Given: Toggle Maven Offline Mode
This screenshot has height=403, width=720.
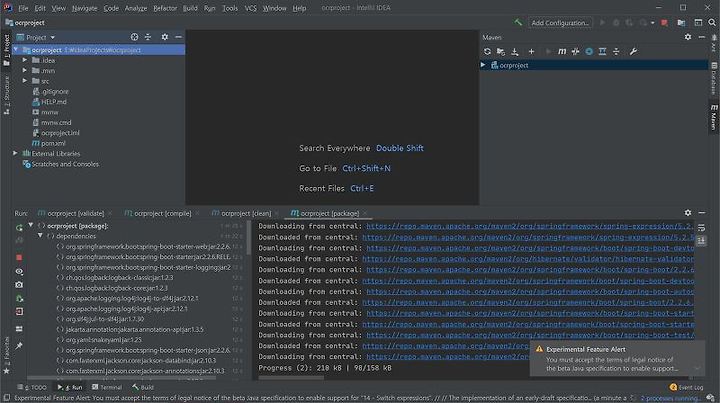Looking at the screenshot, I should click(x=575, y=51).
